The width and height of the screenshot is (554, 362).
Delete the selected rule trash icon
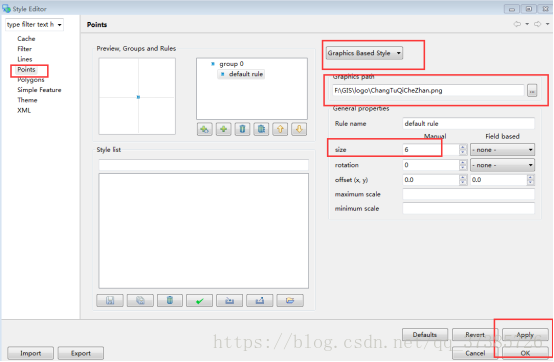click(x=242, y=129)
